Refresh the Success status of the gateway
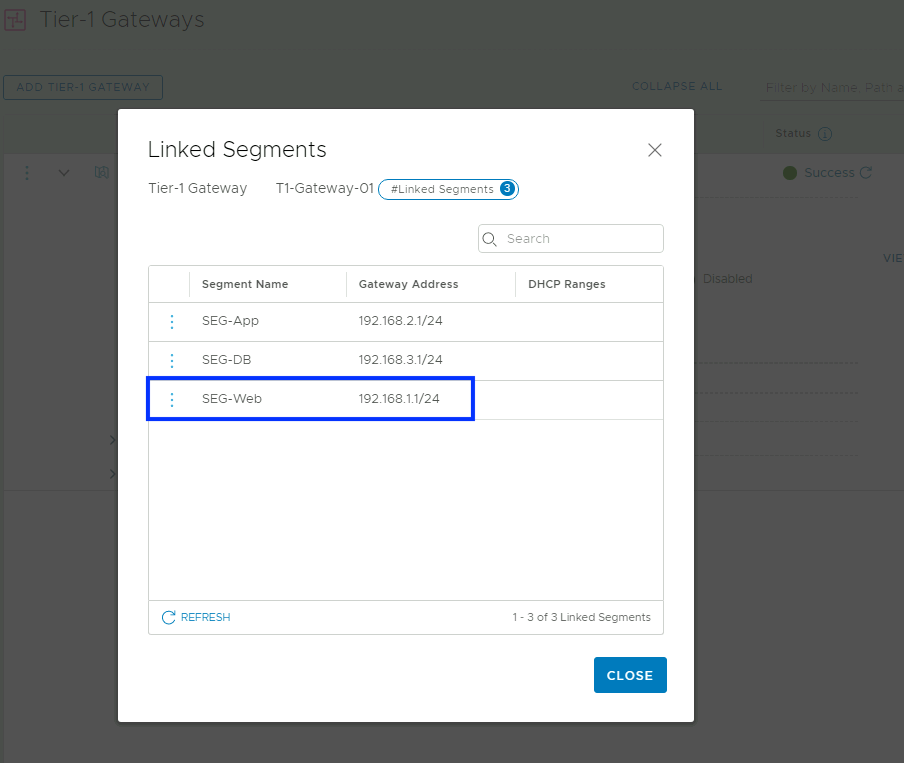This screenshot has height=763, width=904. pyautogui.click(x=866, y=173)
